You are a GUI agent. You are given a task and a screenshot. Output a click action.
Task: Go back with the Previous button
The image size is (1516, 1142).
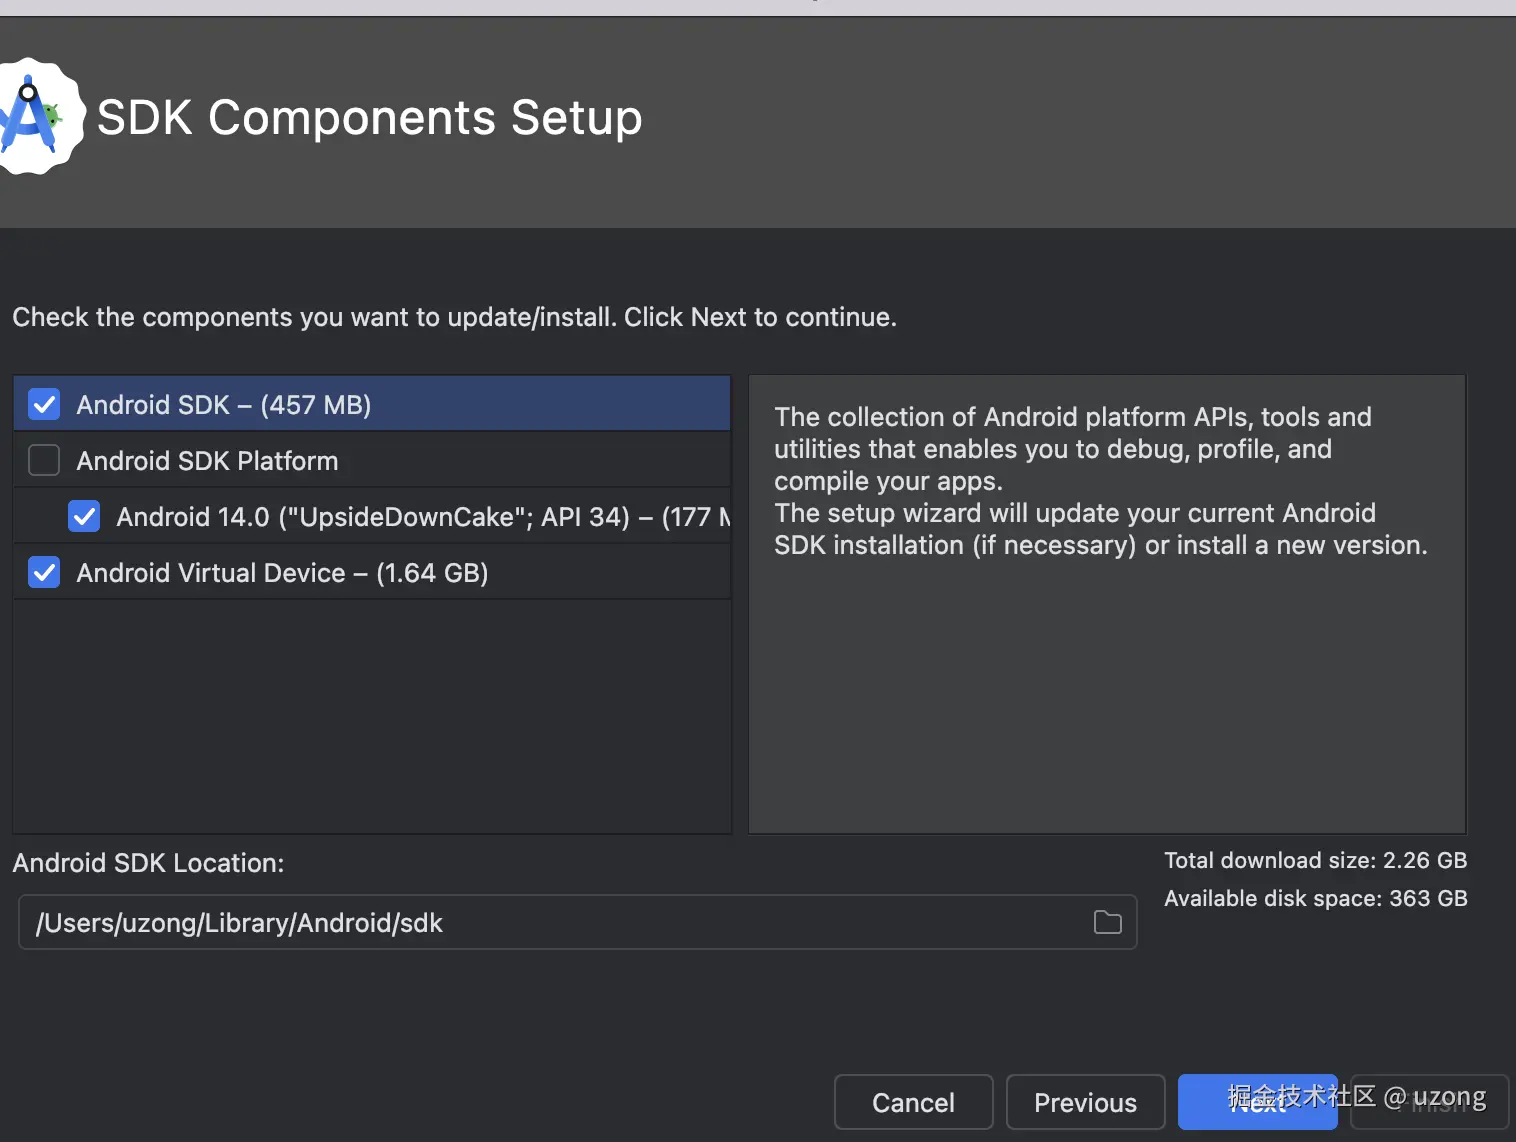click(1085, 1102)
